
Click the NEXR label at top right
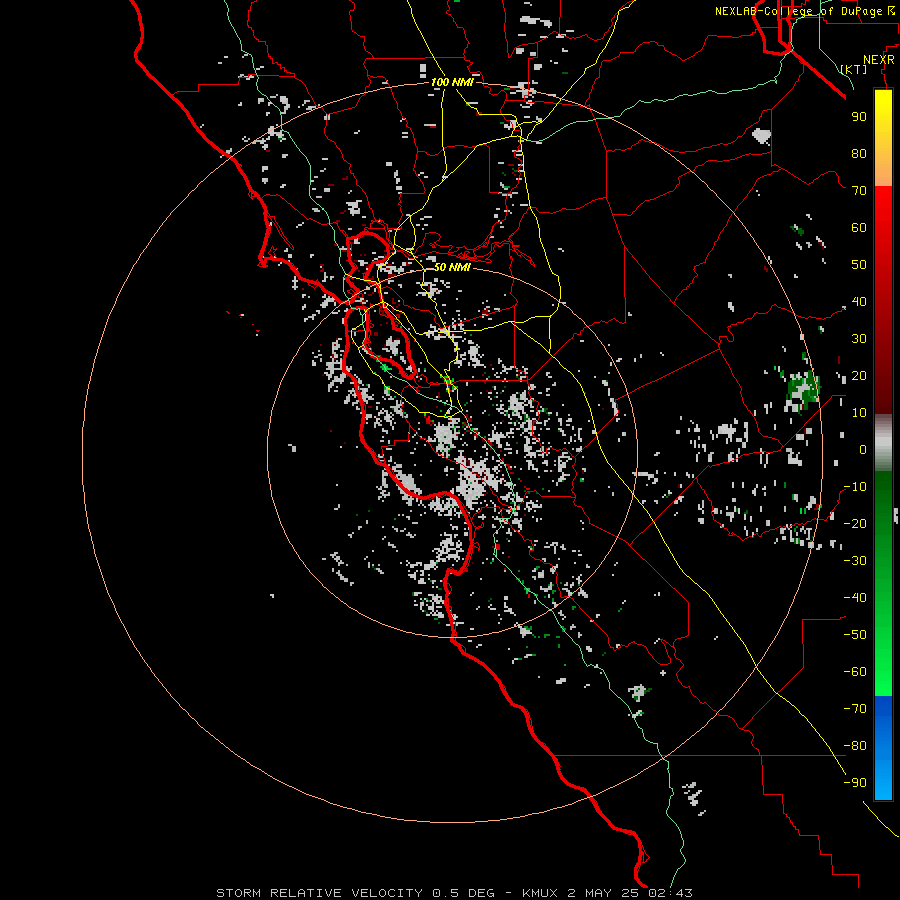tap(879, 60)
